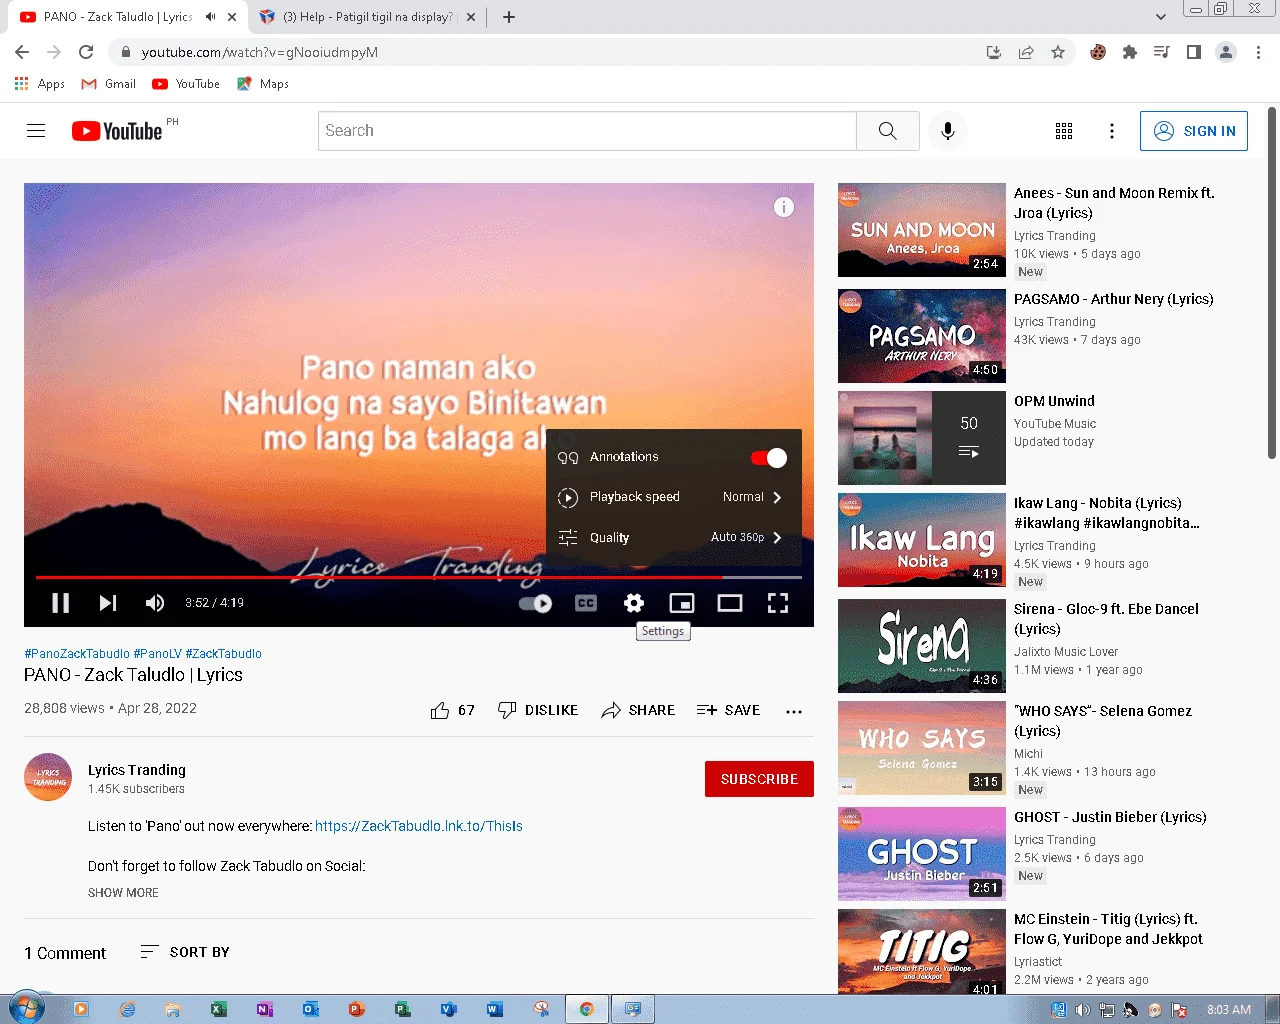Open the Chrome three-dot menu
The image size is (1280, 1024).
click(1258, 52)
